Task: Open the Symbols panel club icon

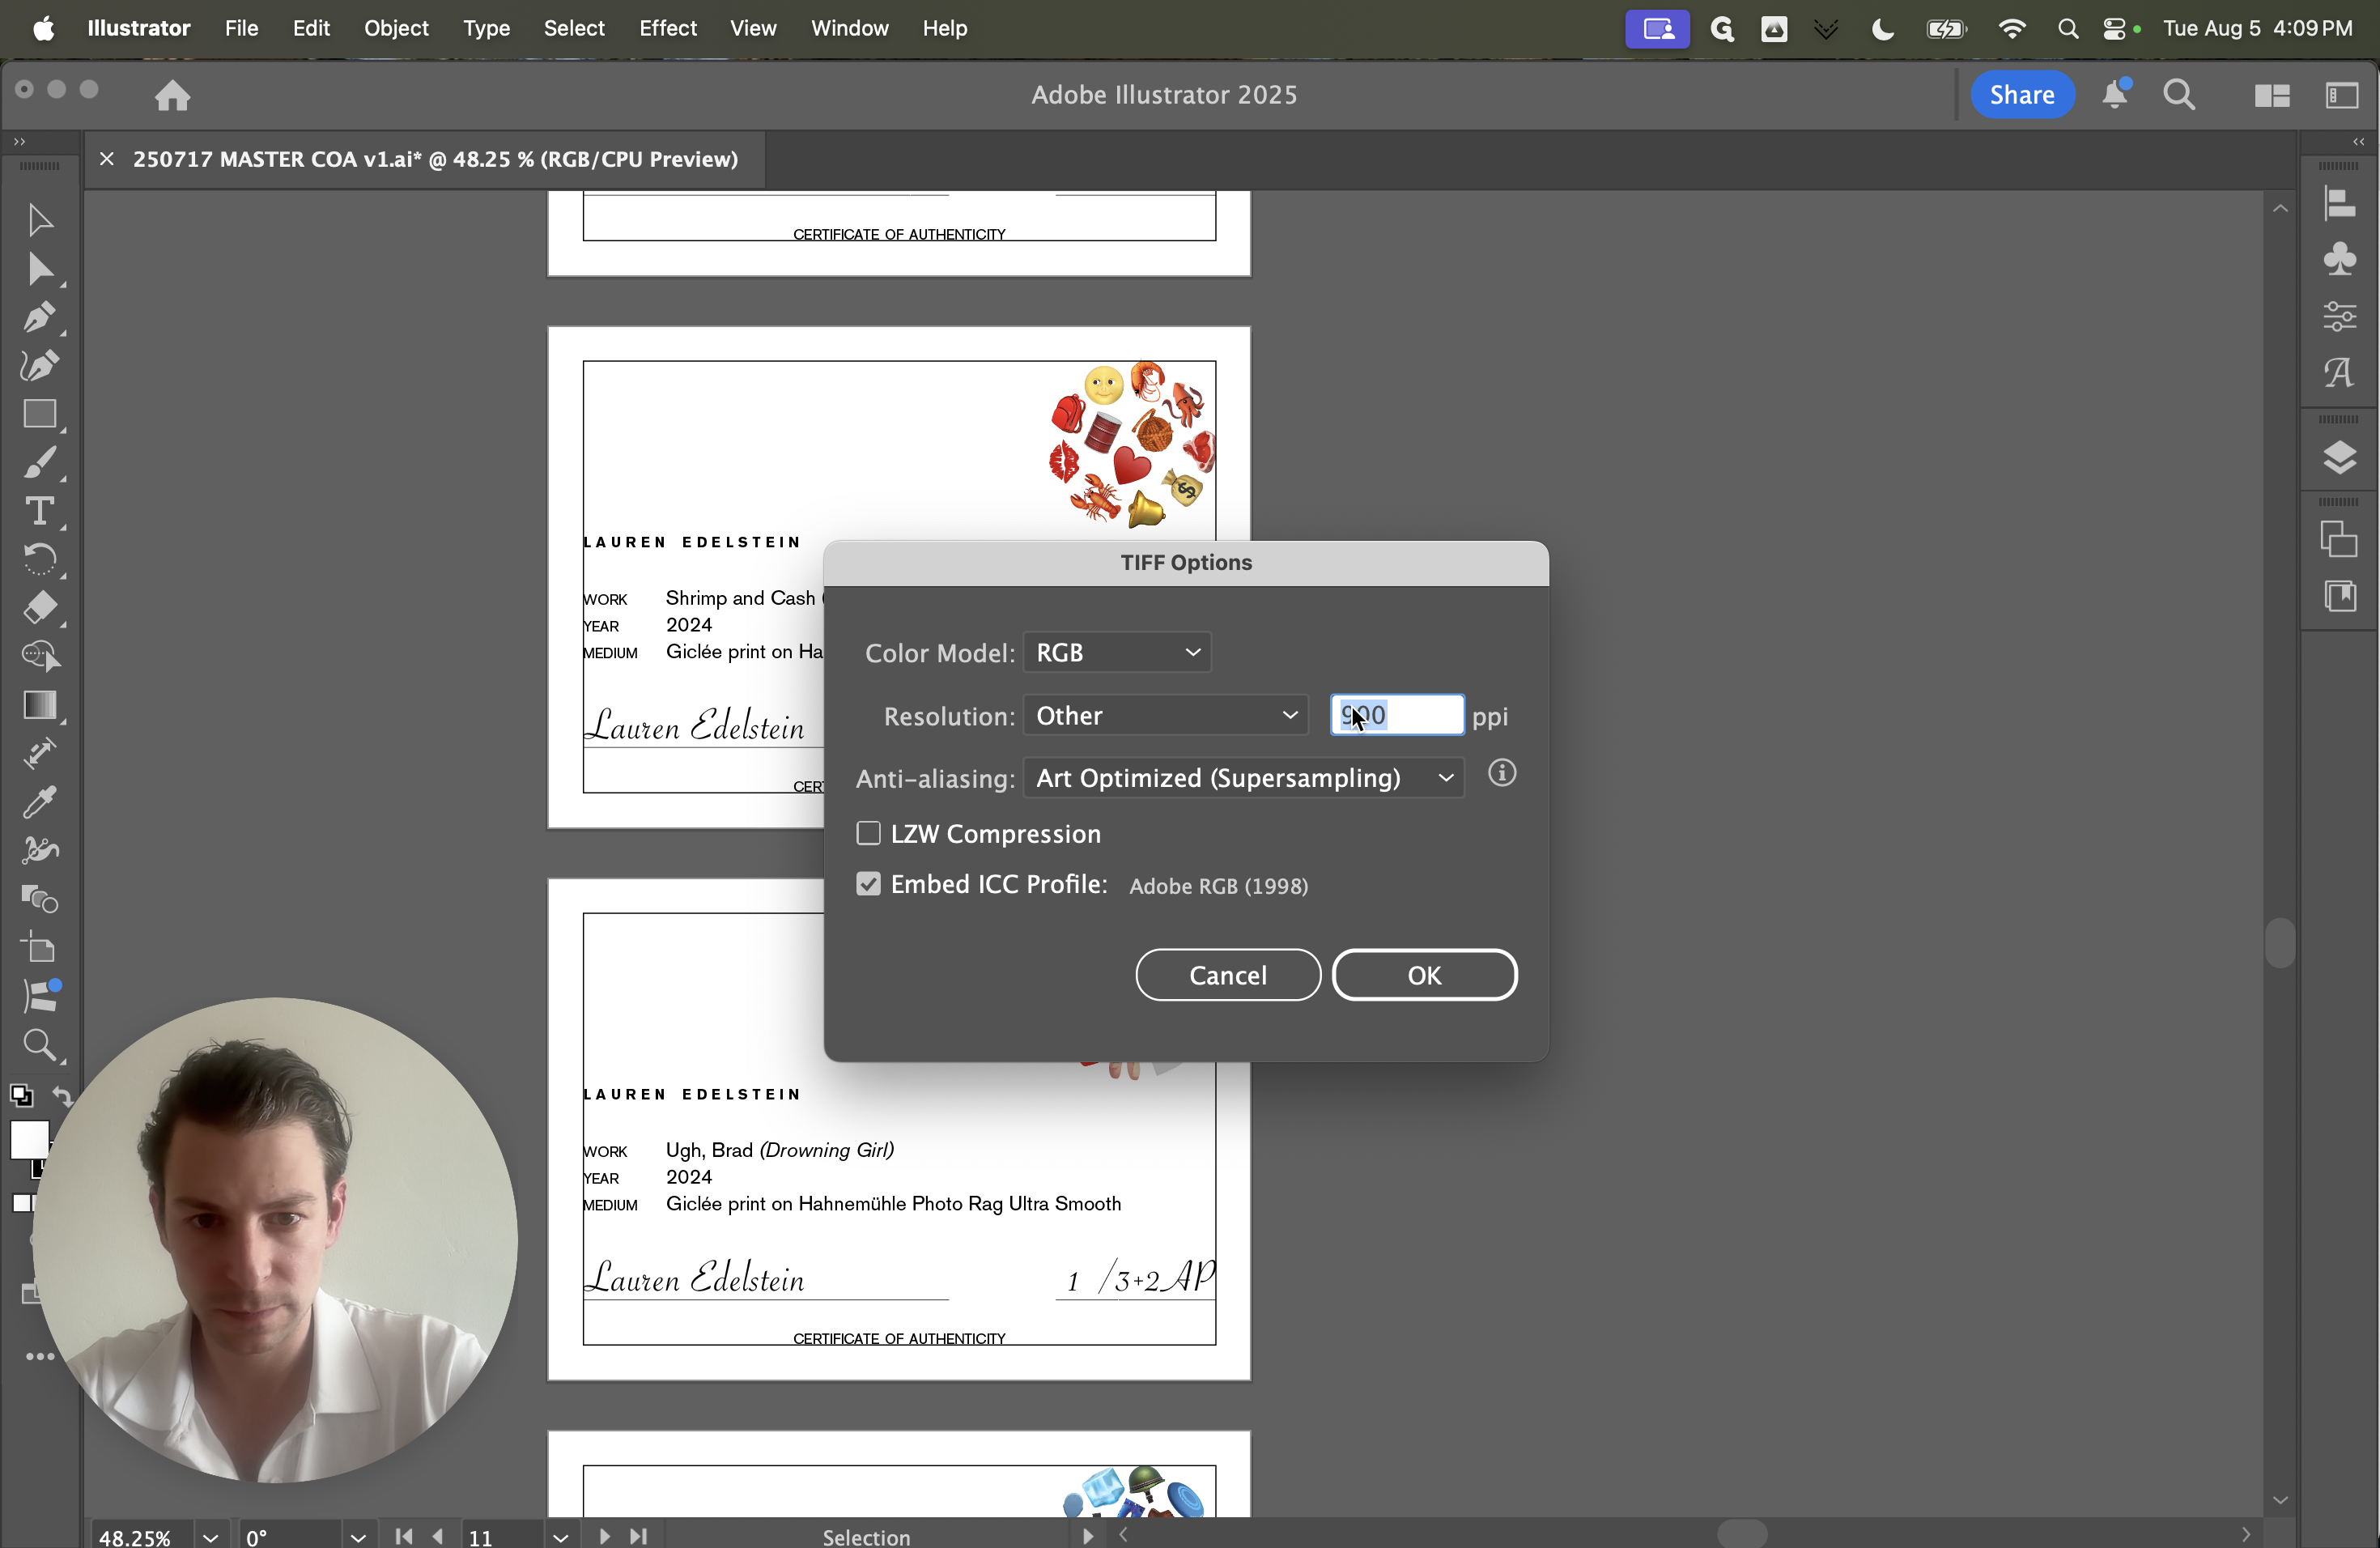Action: [x=2339, y=260]
